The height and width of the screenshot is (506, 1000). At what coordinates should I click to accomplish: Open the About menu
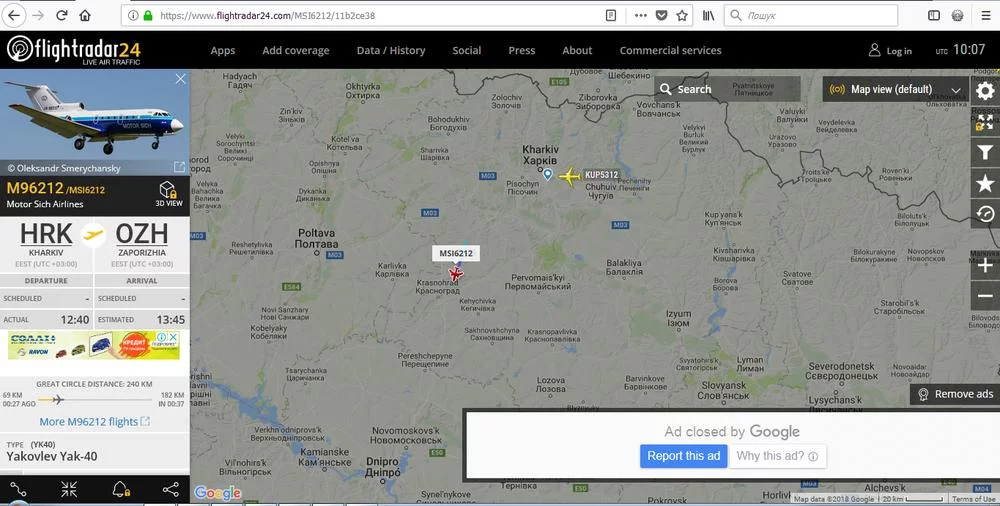coord(577,50)
